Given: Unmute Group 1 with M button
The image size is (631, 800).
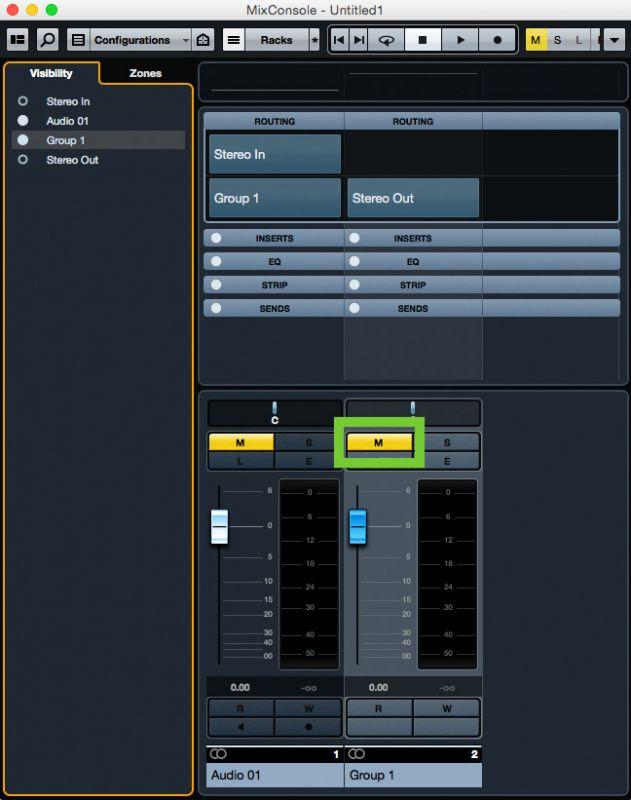Looking at the screenshot, I should 379,442.
